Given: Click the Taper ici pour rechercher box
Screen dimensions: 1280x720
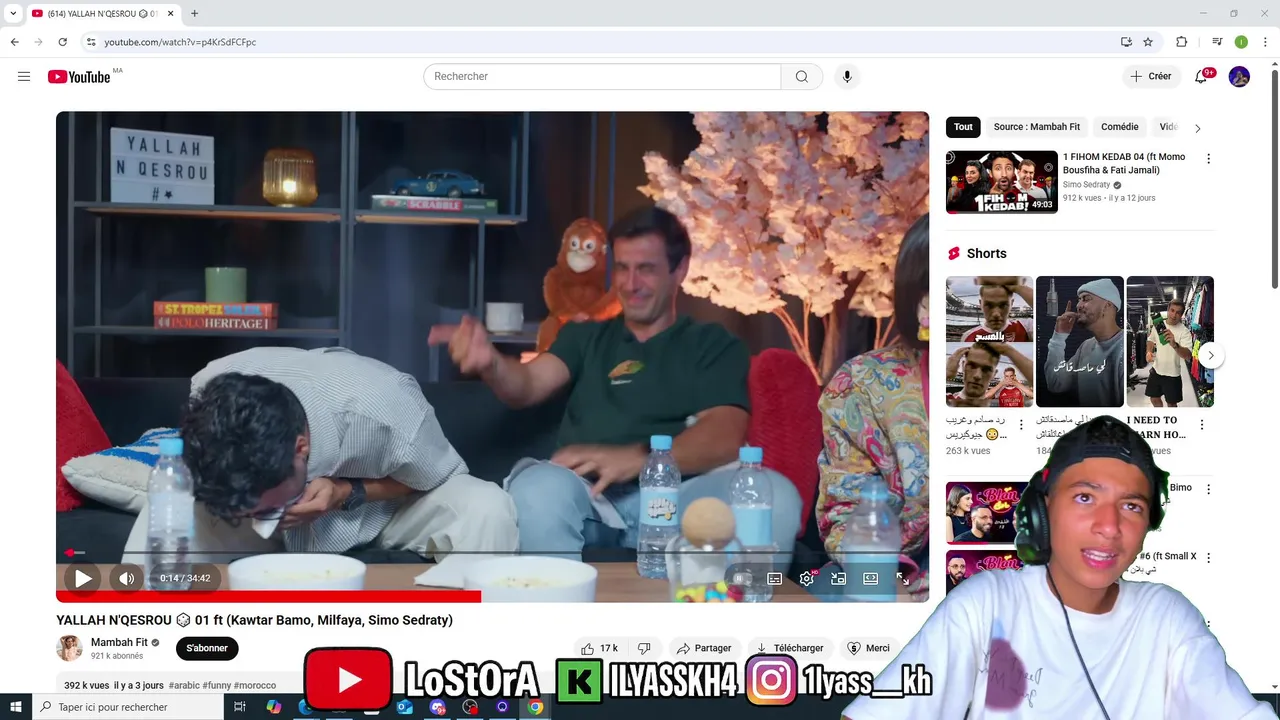Looking at the screenshot, I should [x=128, y=707].
